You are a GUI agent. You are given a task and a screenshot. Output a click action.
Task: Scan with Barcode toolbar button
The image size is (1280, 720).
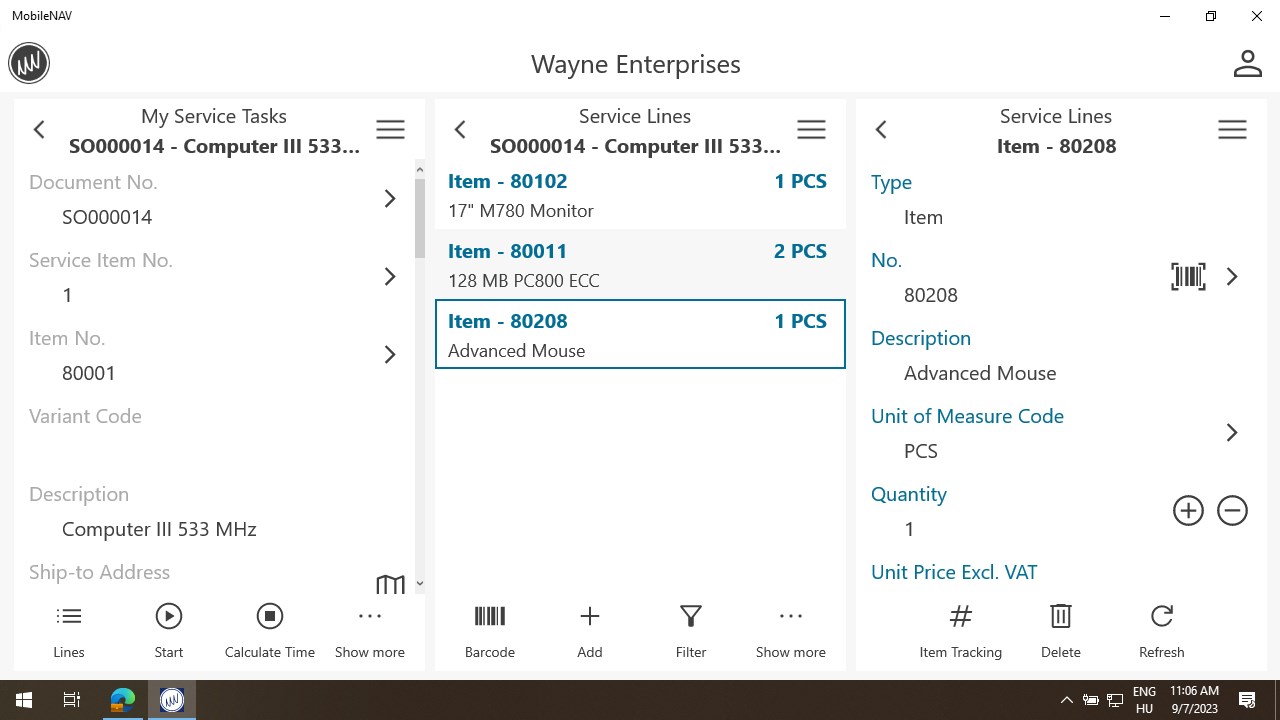pos(490,632)
